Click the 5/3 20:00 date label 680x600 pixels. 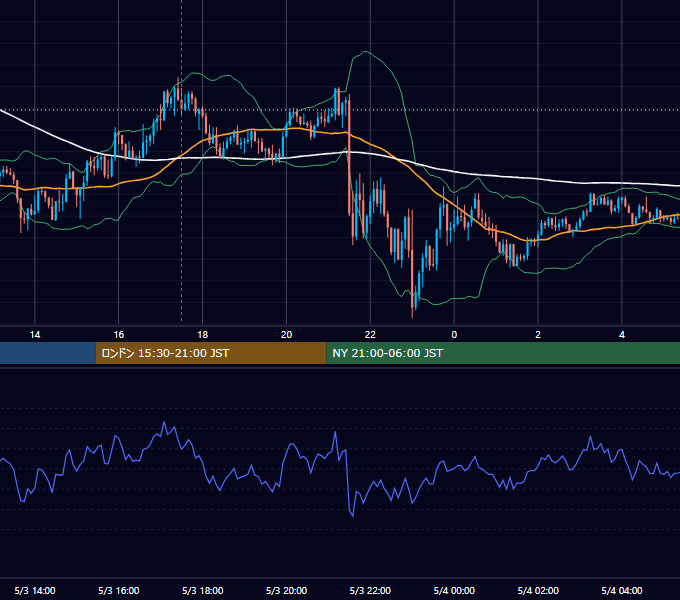pyautogui.click(x=286, y=590)
